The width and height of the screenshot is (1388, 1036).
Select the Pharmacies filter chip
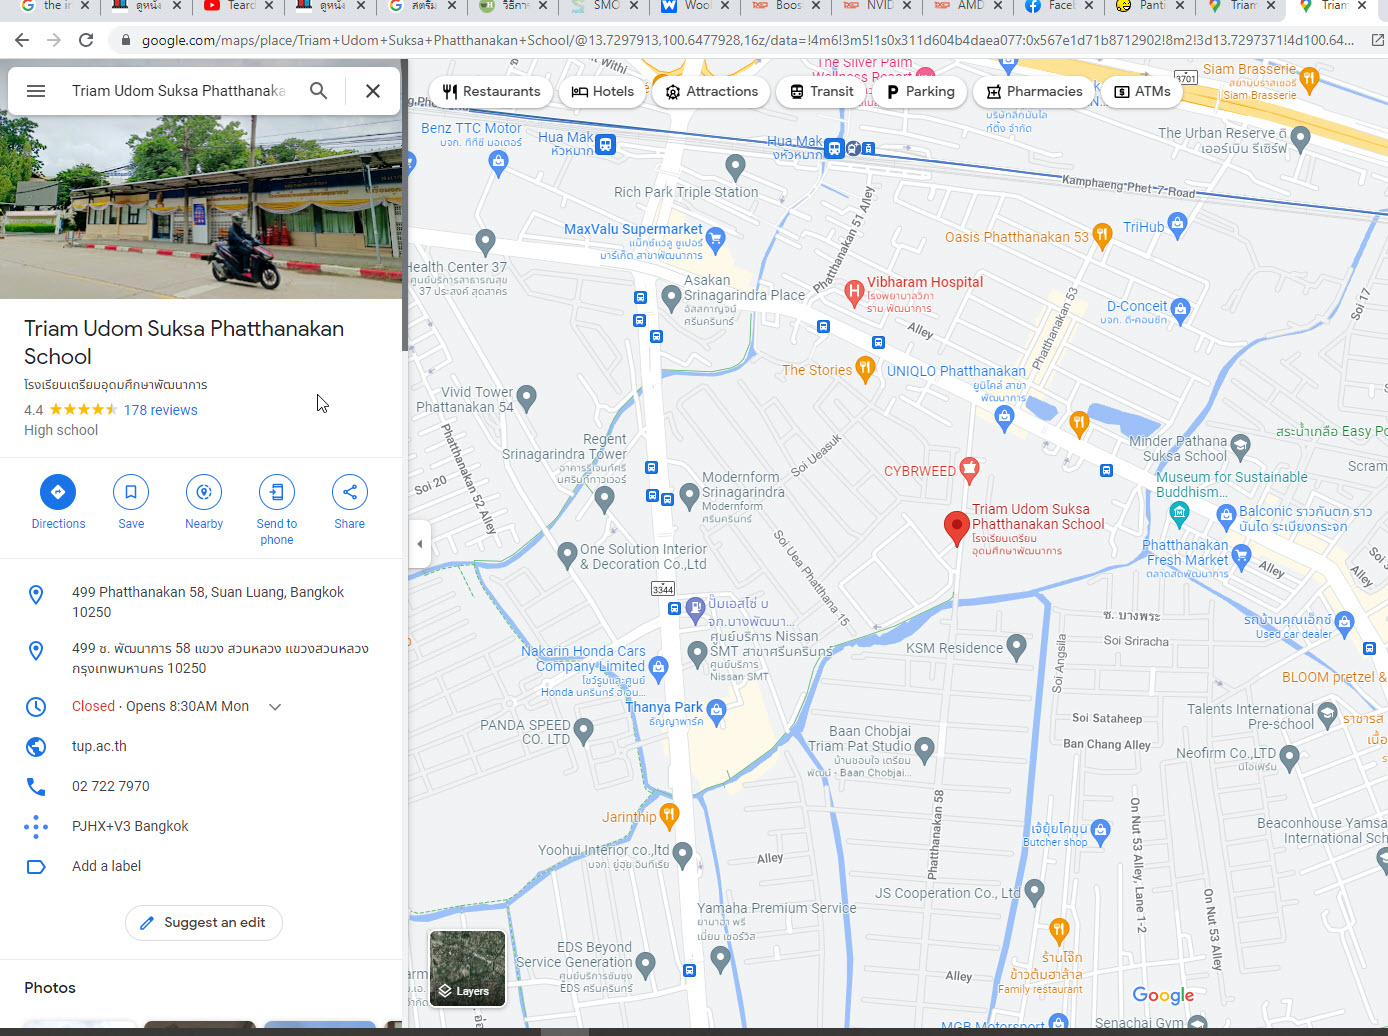coord(1034,92)
